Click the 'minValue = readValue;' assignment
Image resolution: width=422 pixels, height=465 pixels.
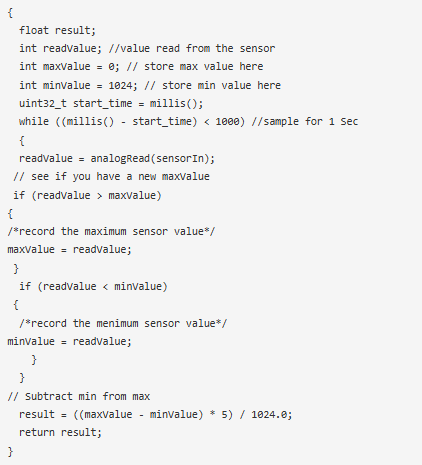pos(69,341)
